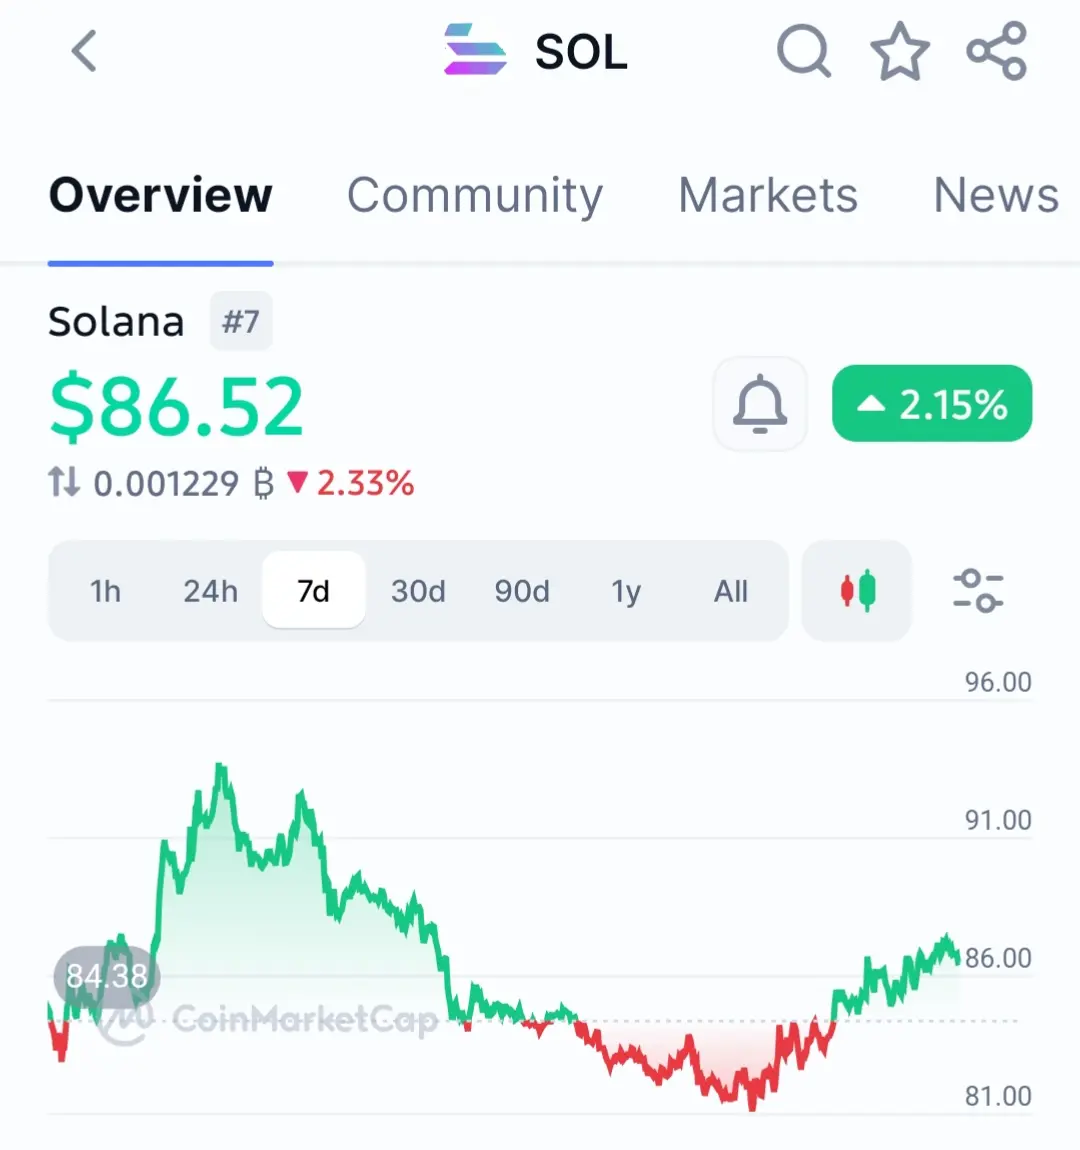Open chart settings sliders icon
Image resolution: width=1080 pixels, height=1150 pixels.
pyautogui.click(x=977, y=591)
